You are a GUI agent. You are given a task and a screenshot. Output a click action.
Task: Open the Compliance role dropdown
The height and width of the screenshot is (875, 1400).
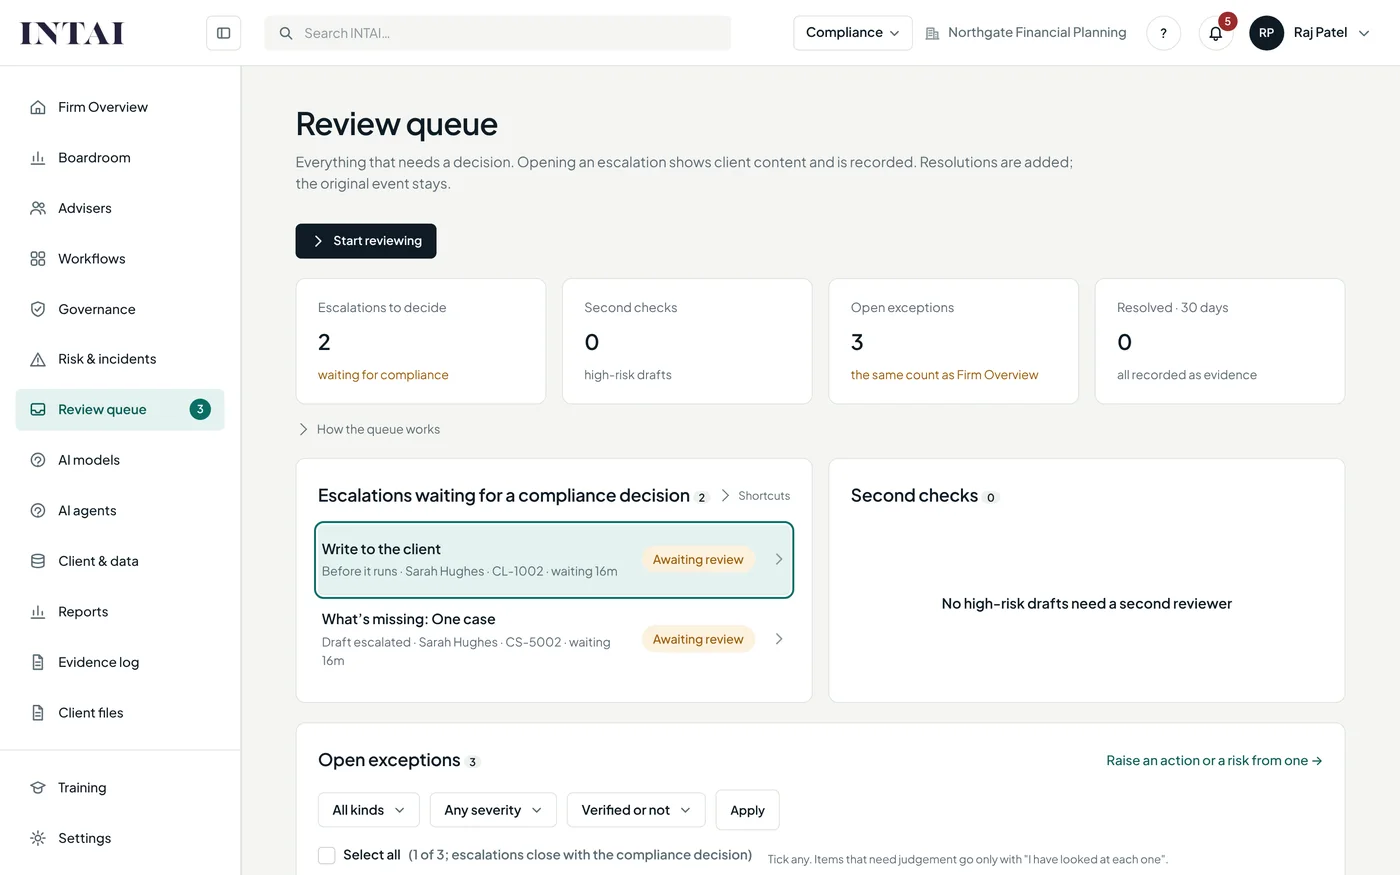coord(853,33)
